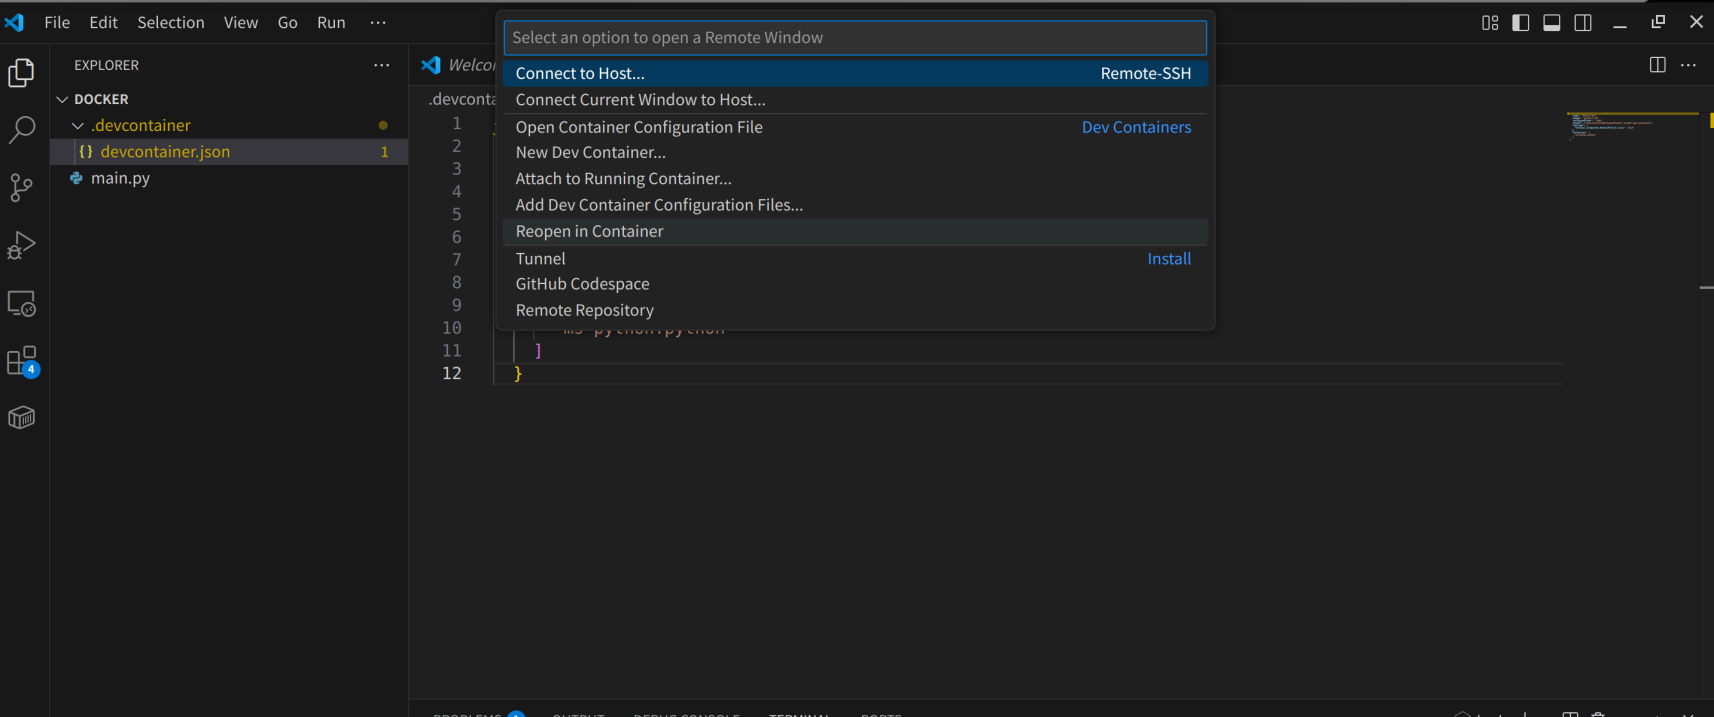
Task: Open the Go menu
Action: coord(288,22)
